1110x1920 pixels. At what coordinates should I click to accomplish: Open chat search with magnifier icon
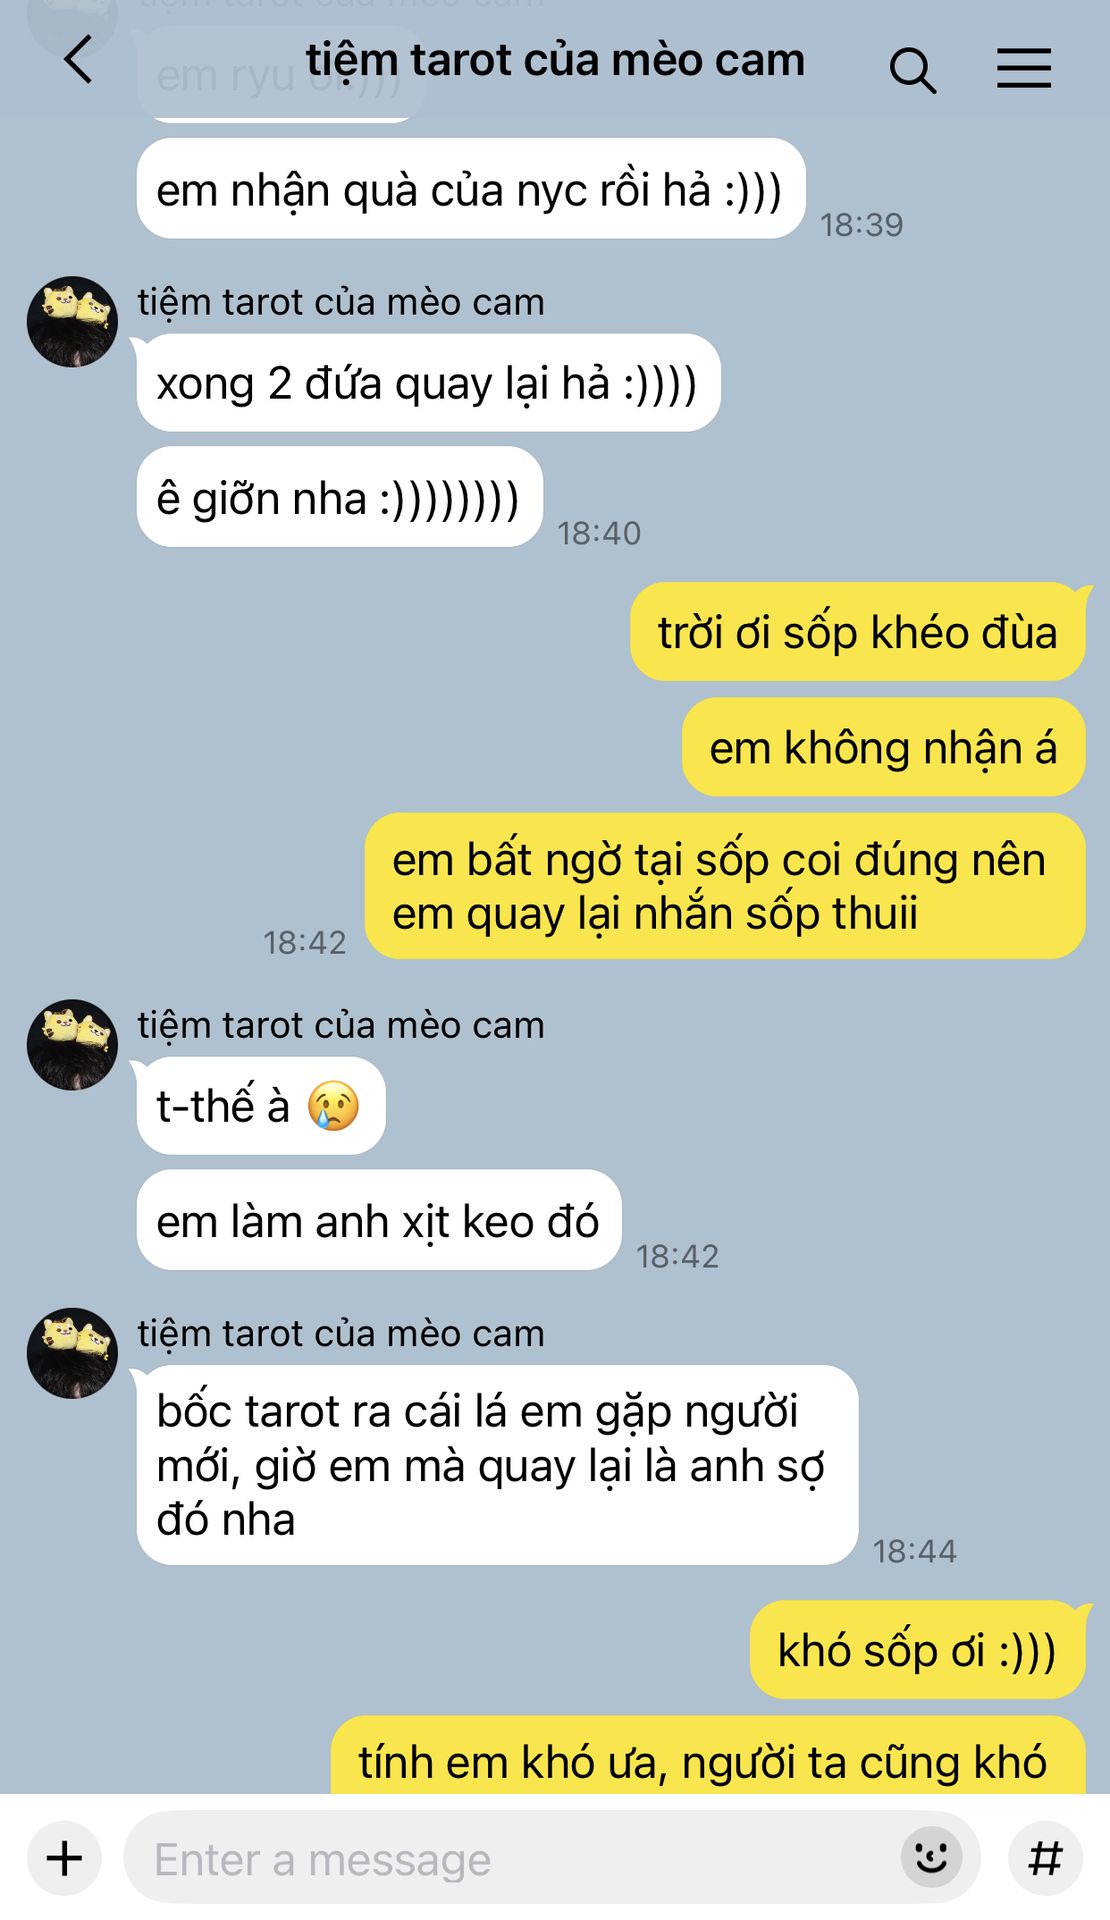[x=912, y=70]
